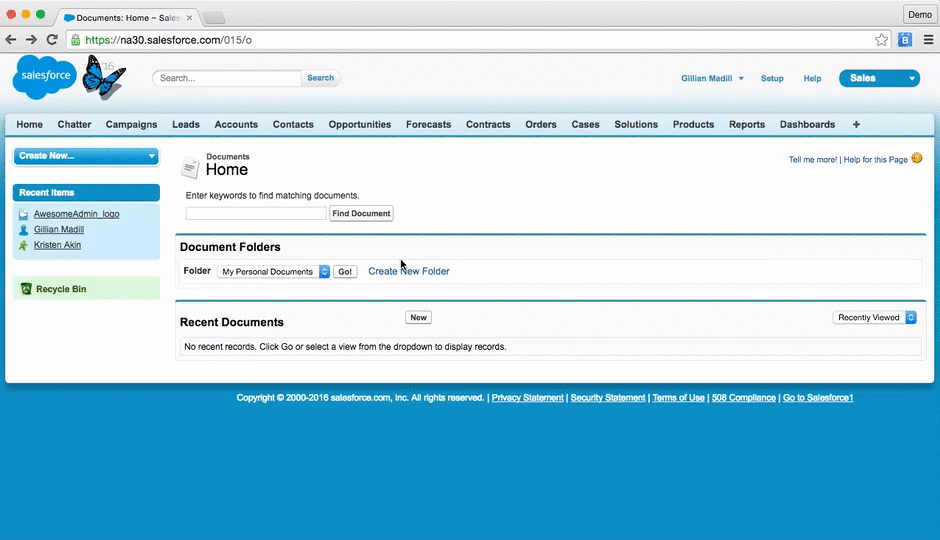Open the Reports tab
Screen dimensions: 940x540
pyautogui.click(x=747, y=125)
